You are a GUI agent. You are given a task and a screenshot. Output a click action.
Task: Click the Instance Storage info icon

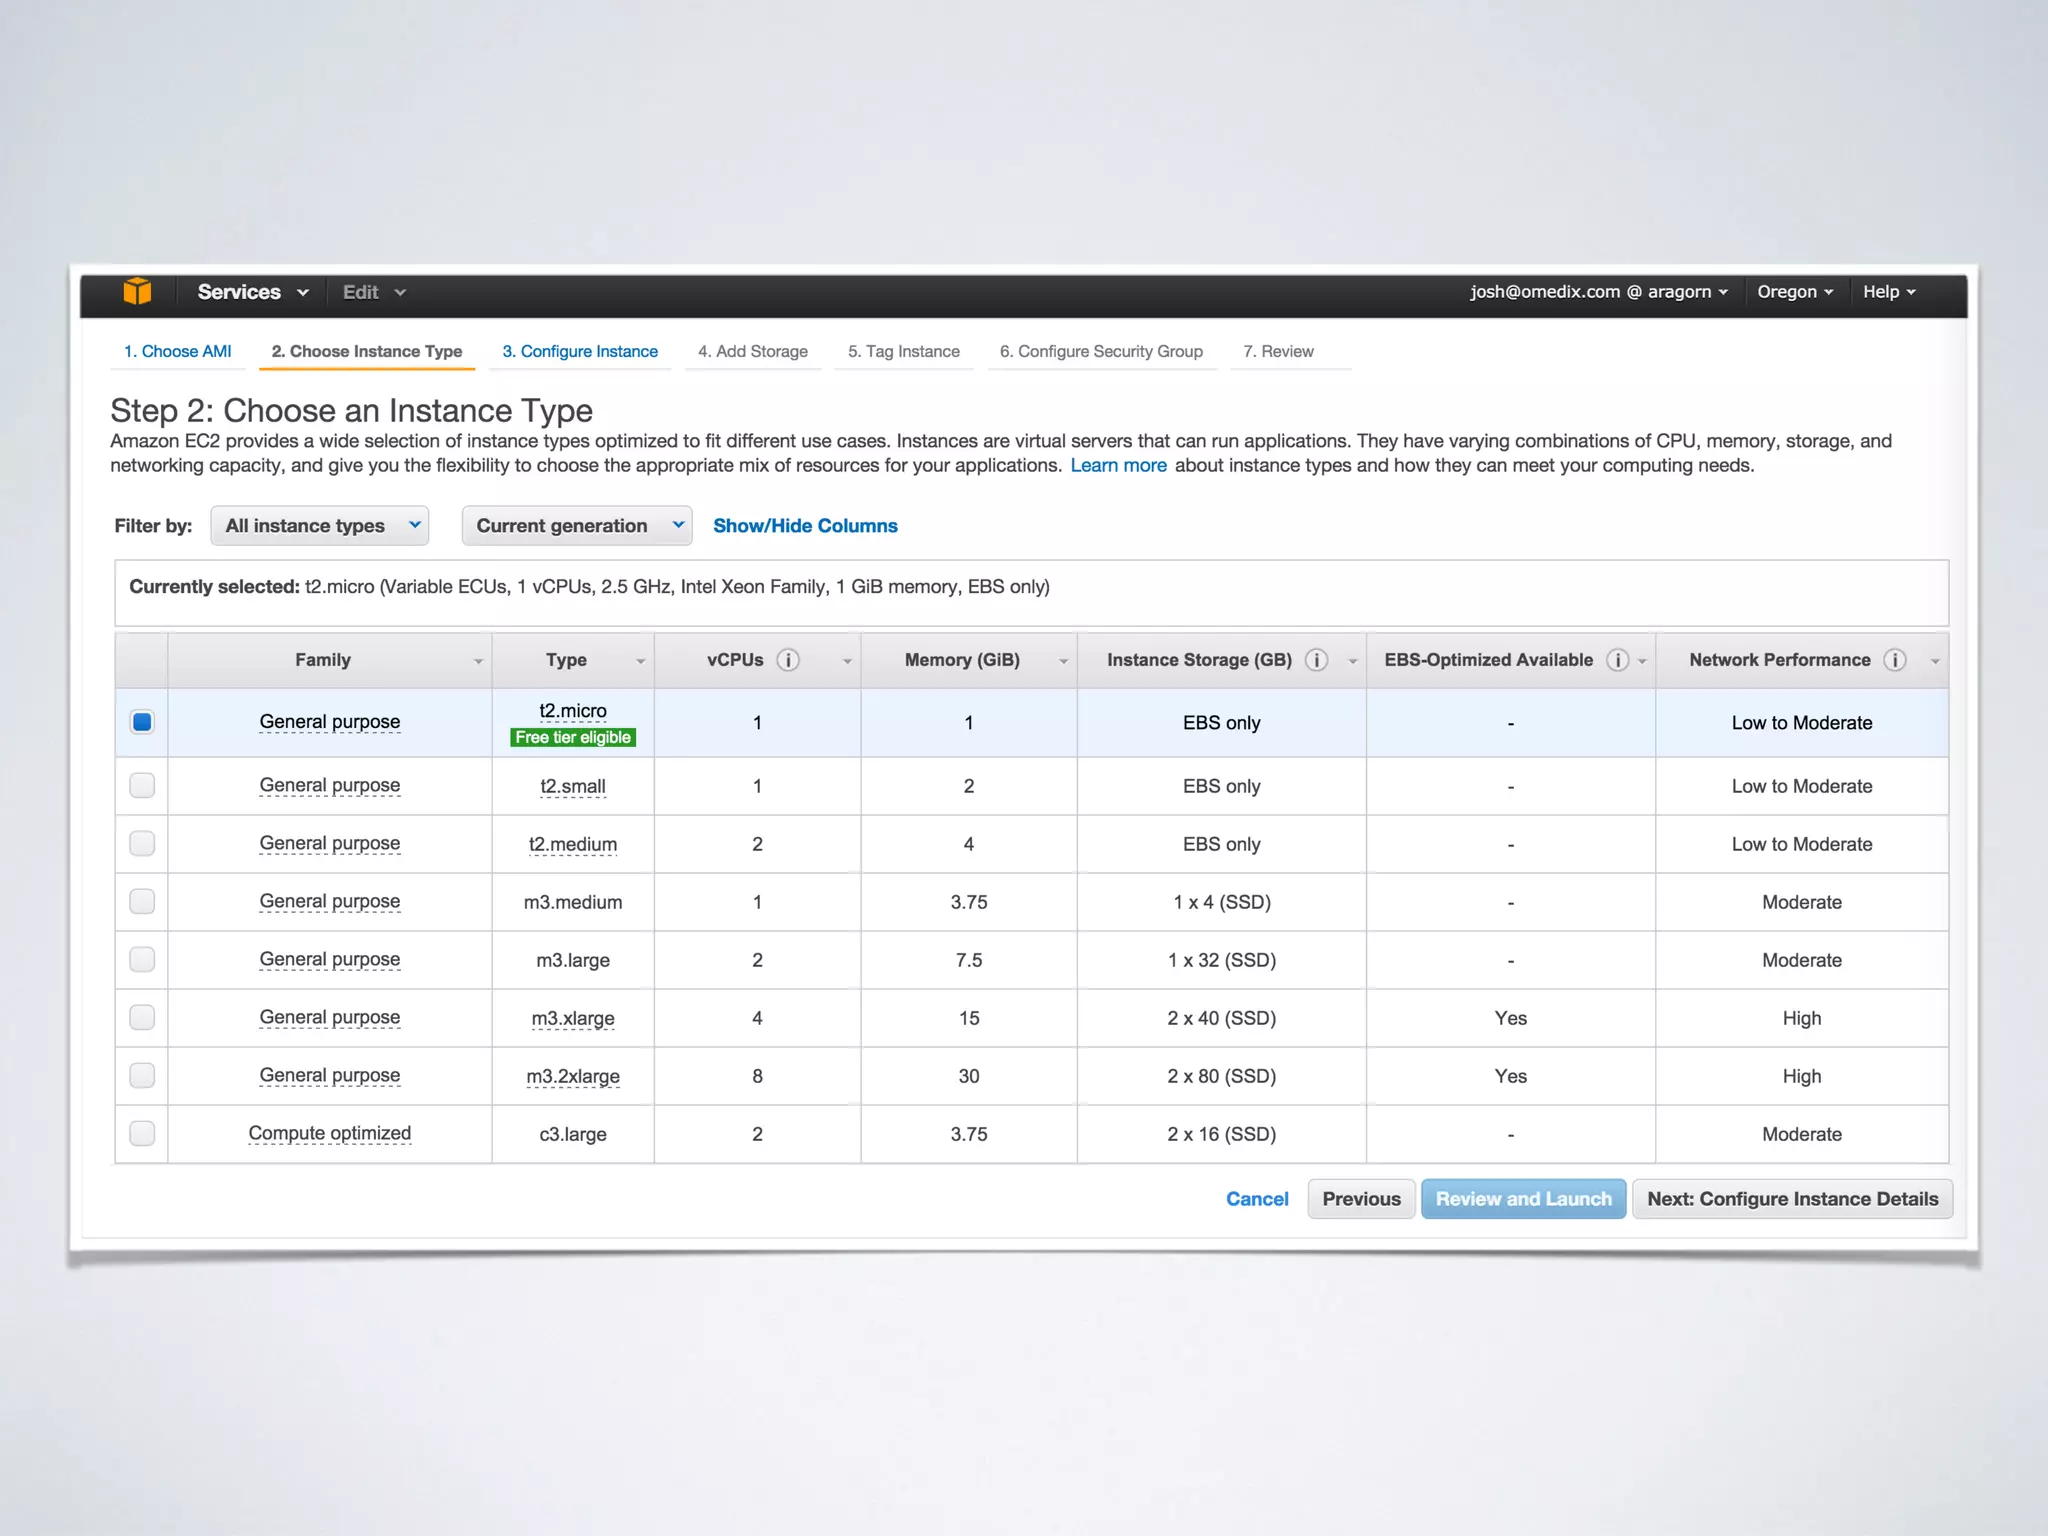(x=1317, y=660)
